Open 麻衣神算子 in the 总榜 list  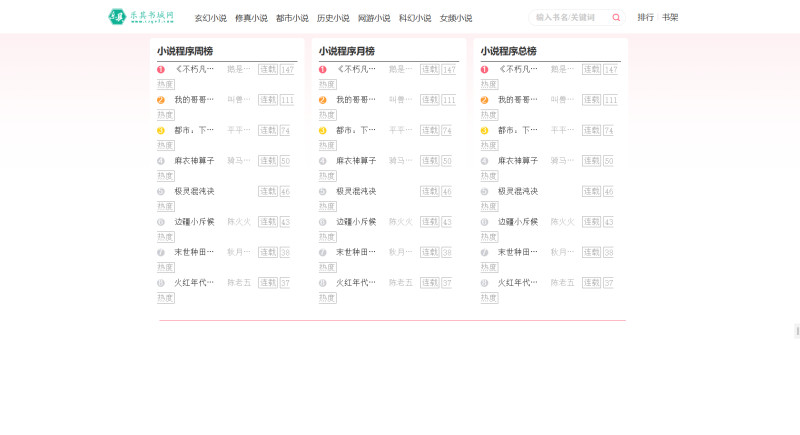tap(517, 161)
